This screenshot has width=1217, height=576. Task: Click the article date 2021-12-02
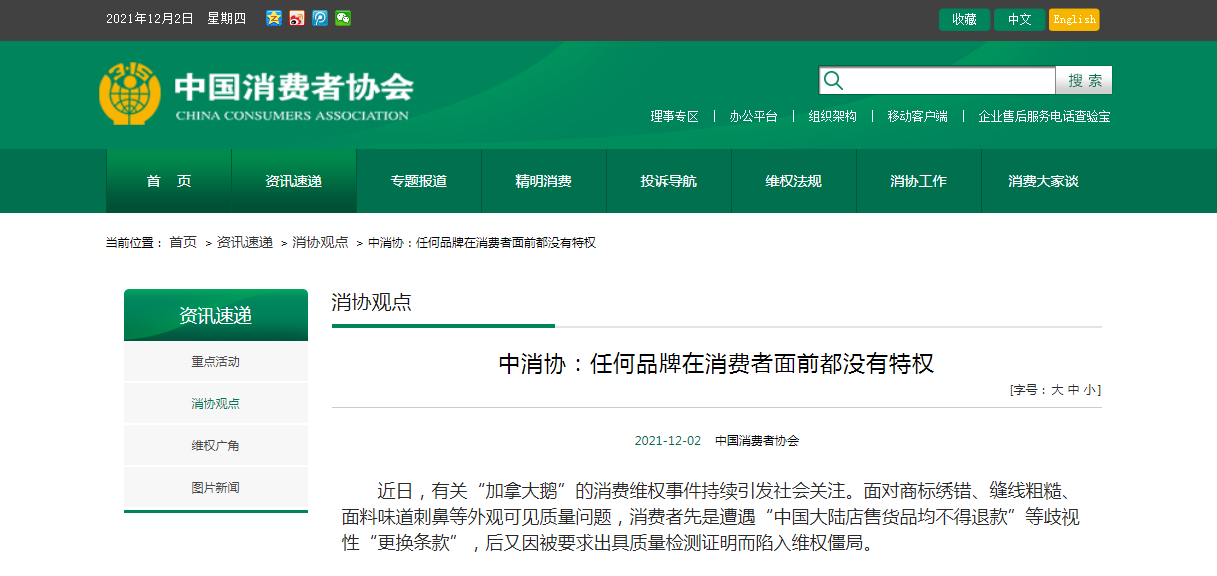(x=668, y=441)
